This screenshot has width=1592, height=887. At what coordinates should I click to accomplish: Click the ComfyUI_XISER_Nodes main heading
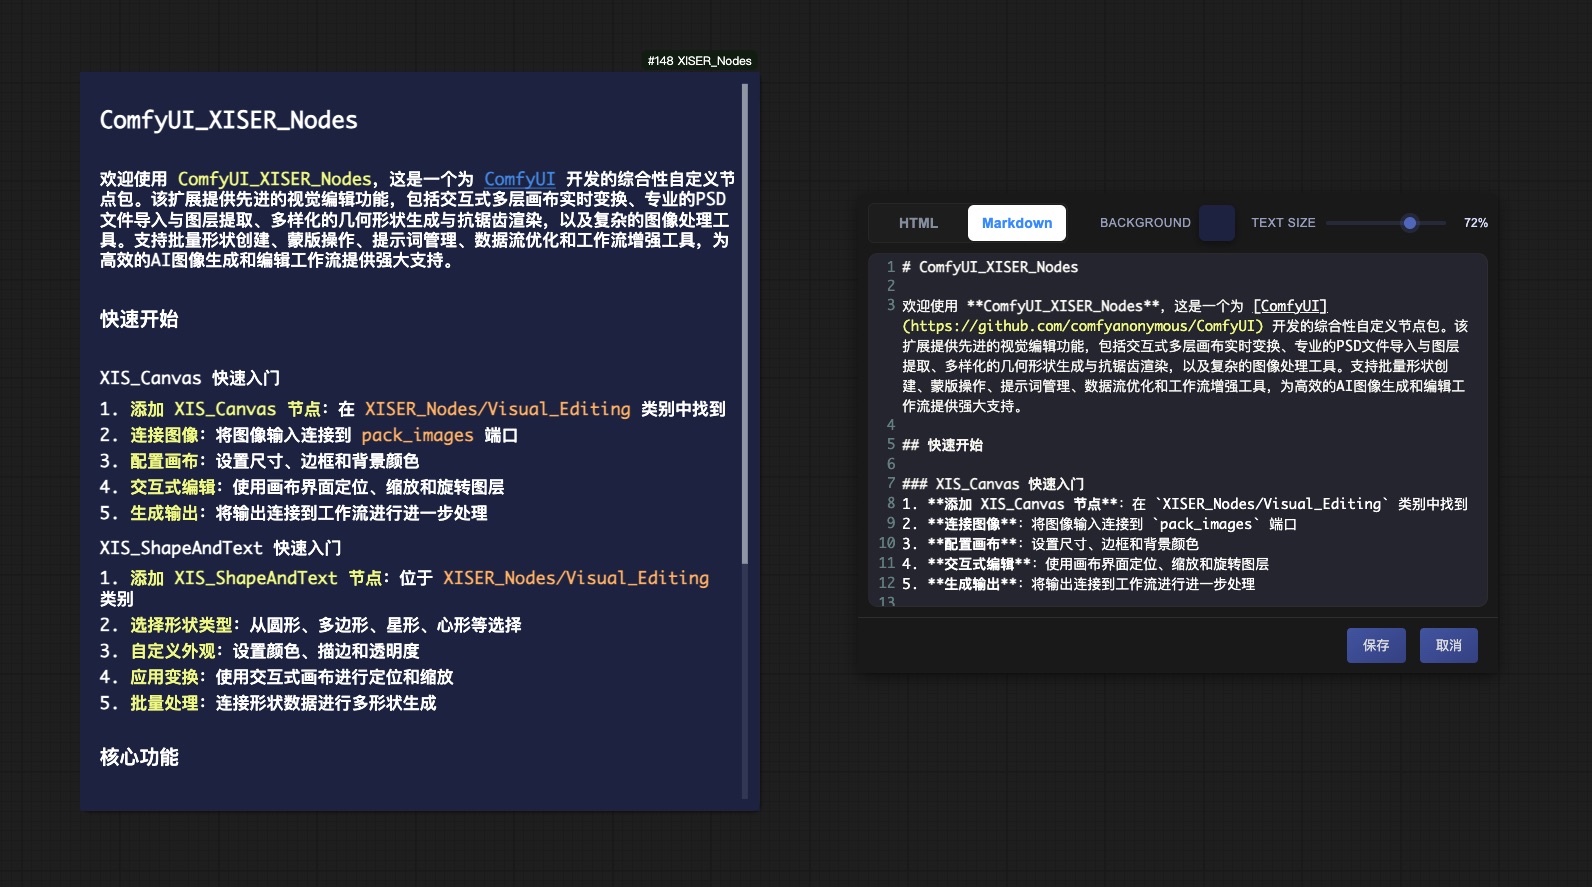(228, 120)
